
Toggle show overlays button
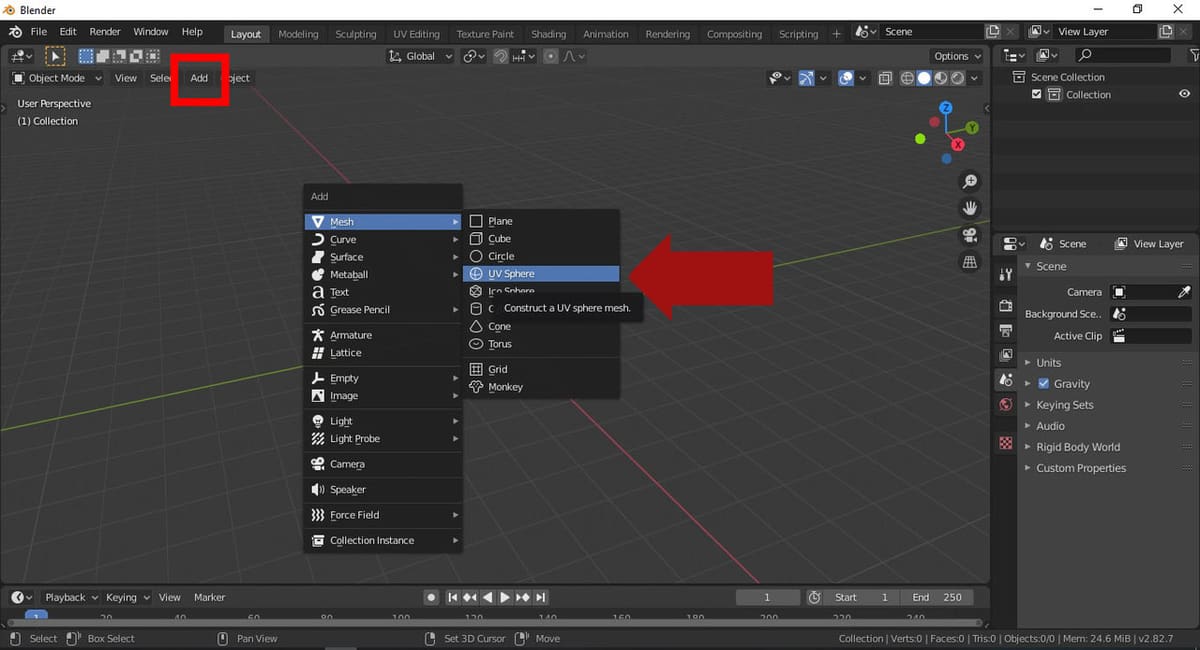click(846, 78)
